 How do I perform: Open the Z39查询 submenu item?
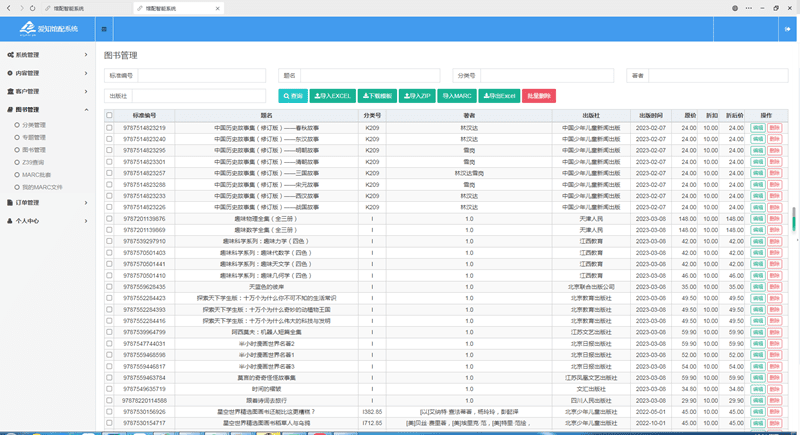click(x=34, y=162)
